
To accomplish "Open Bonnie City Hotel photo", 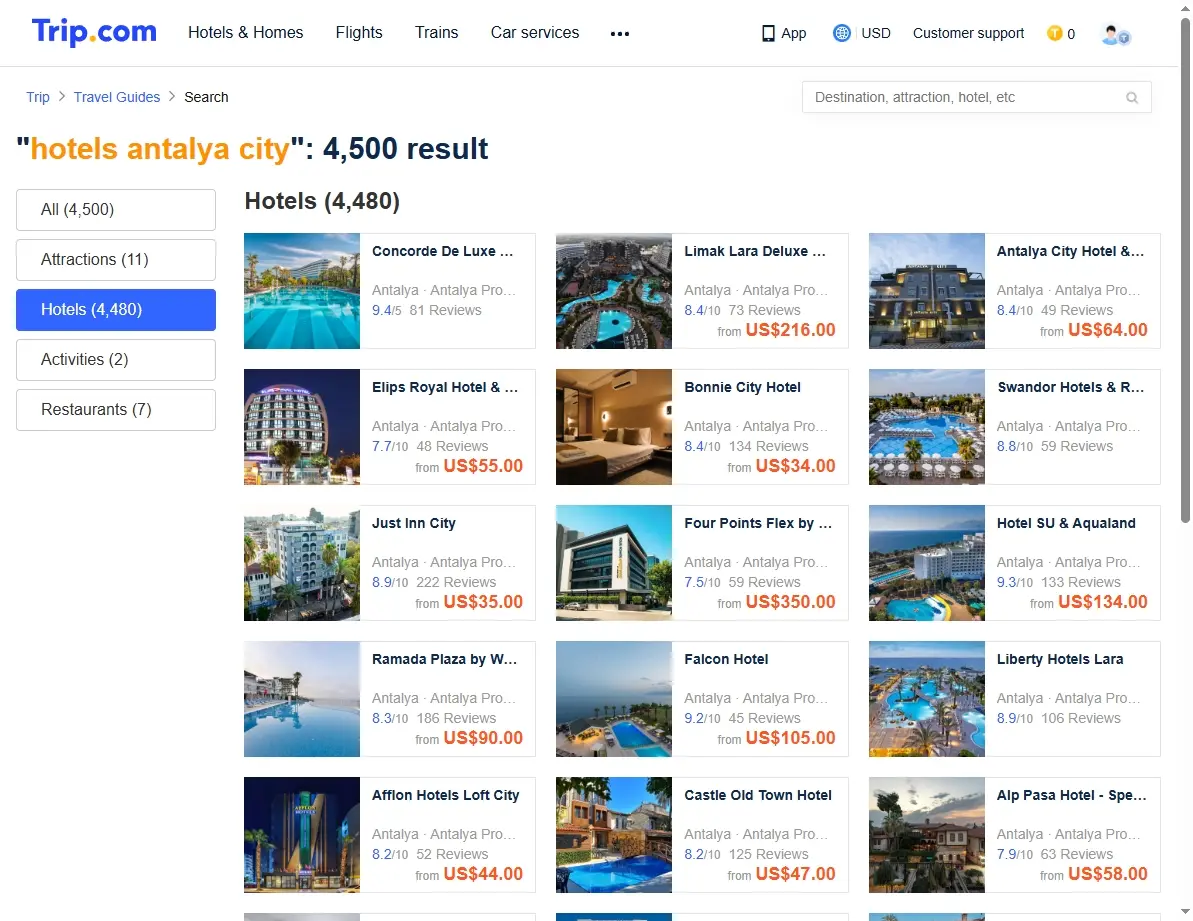I will [614, 427].
